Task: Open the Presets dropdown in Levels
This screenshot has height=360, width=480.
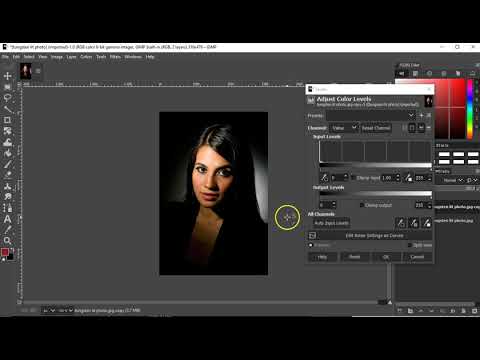Action: pos(371,116)
